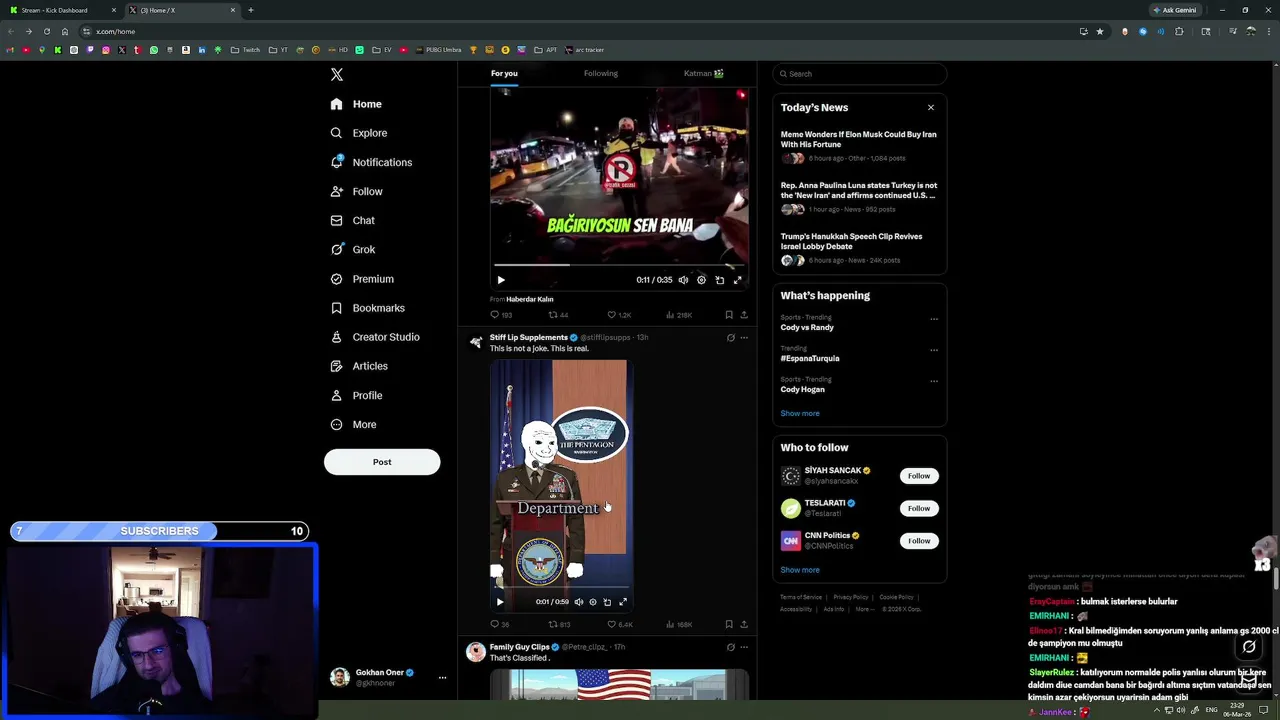Click the Search field on X
This screenshot has height=720, width=1280.
click(x=859, y=74)
